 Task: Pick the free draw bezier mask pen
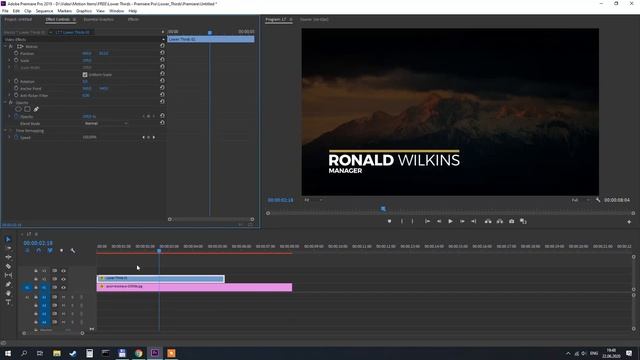tap(36, 109)
